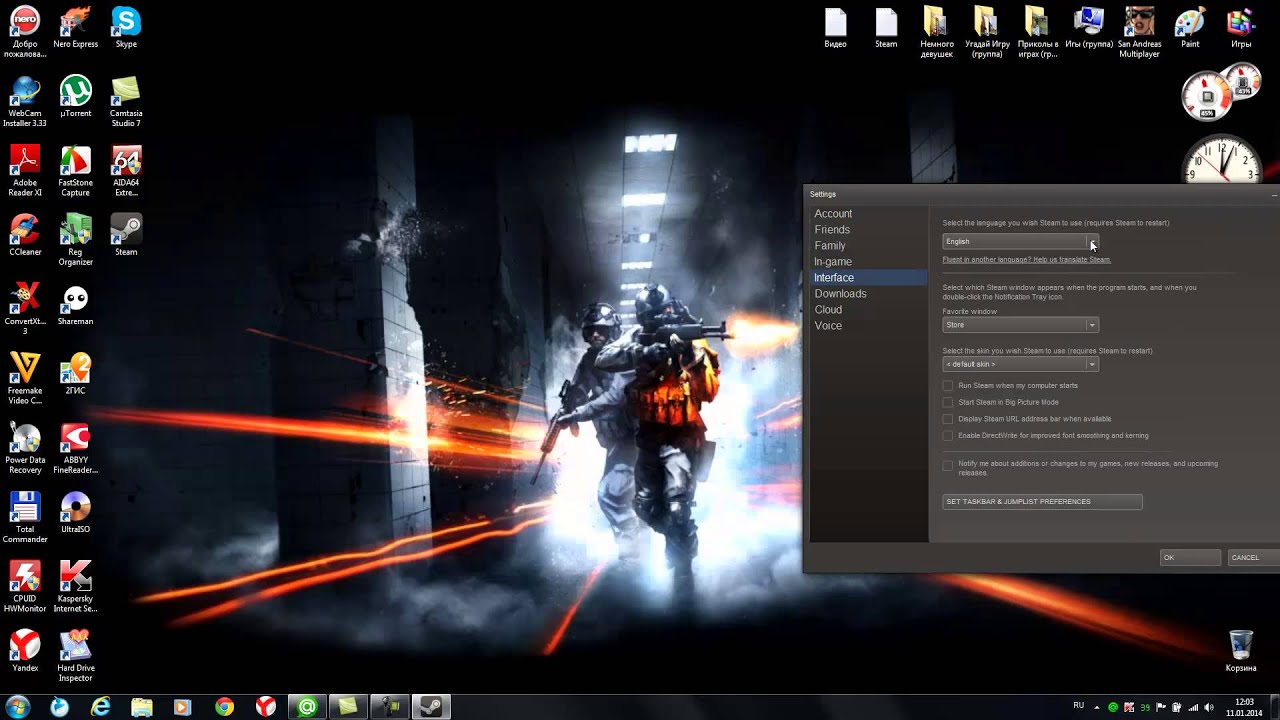The width and height of the screenshot is (1280, 720).
Task: Click Set Taskbar & Jumplist Preferences
Action: point(1042,502)
